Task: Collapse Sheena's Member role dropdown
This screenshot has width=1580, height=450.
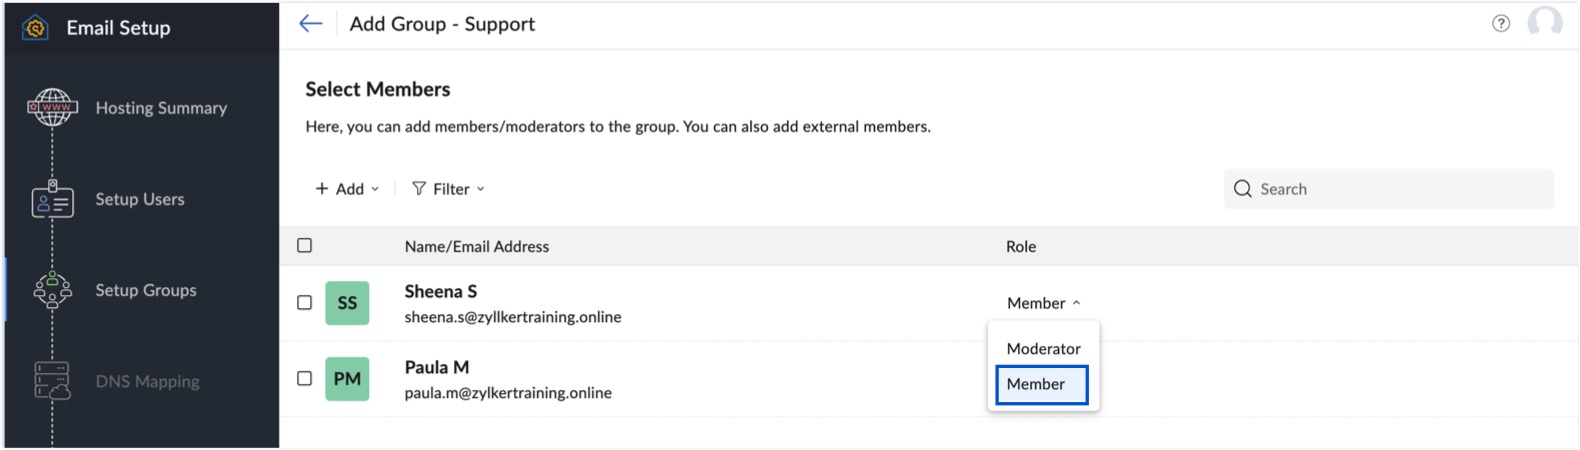Action: tap(1043, 303)
